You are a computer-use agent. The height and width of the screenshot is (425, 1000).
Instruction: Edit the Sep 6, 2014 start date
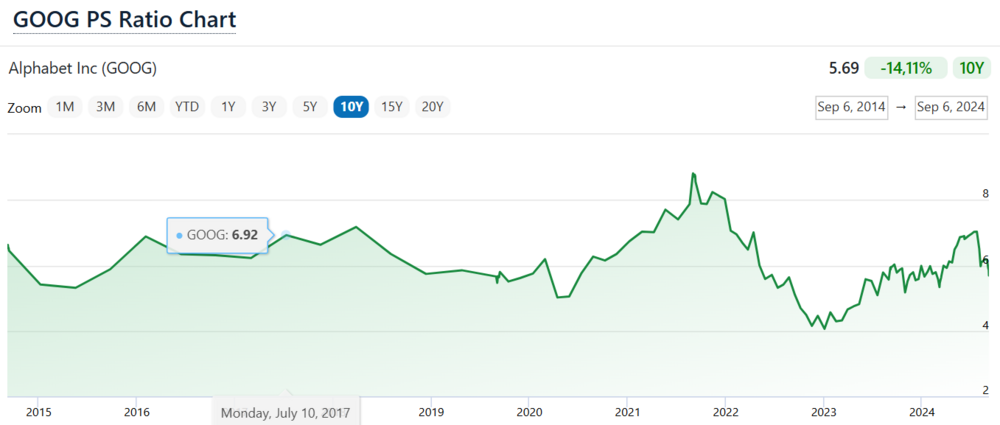(x=852, y=107)
